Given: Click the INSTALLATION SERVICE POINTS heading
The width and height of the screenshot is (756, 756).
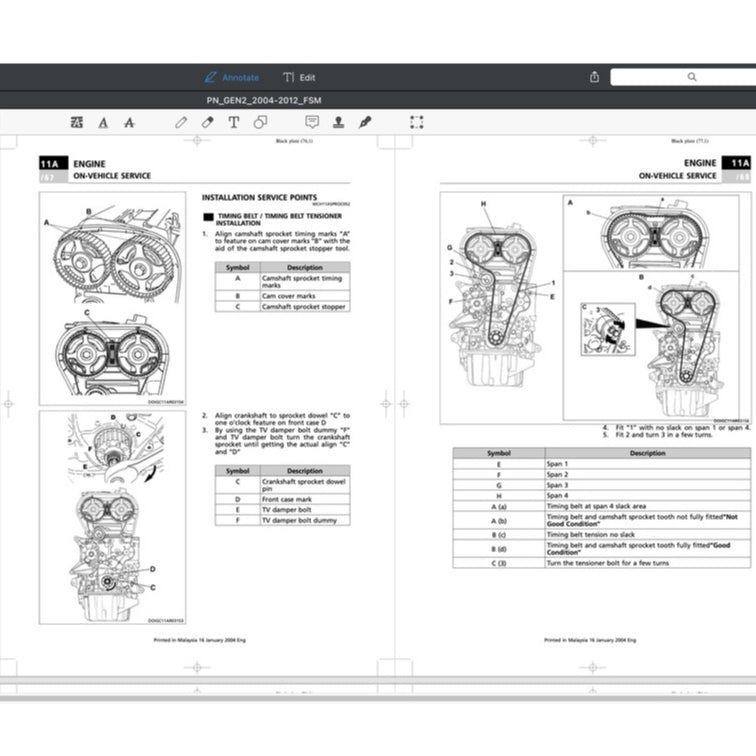Looking at the screenshot, I should pos(259,198).
